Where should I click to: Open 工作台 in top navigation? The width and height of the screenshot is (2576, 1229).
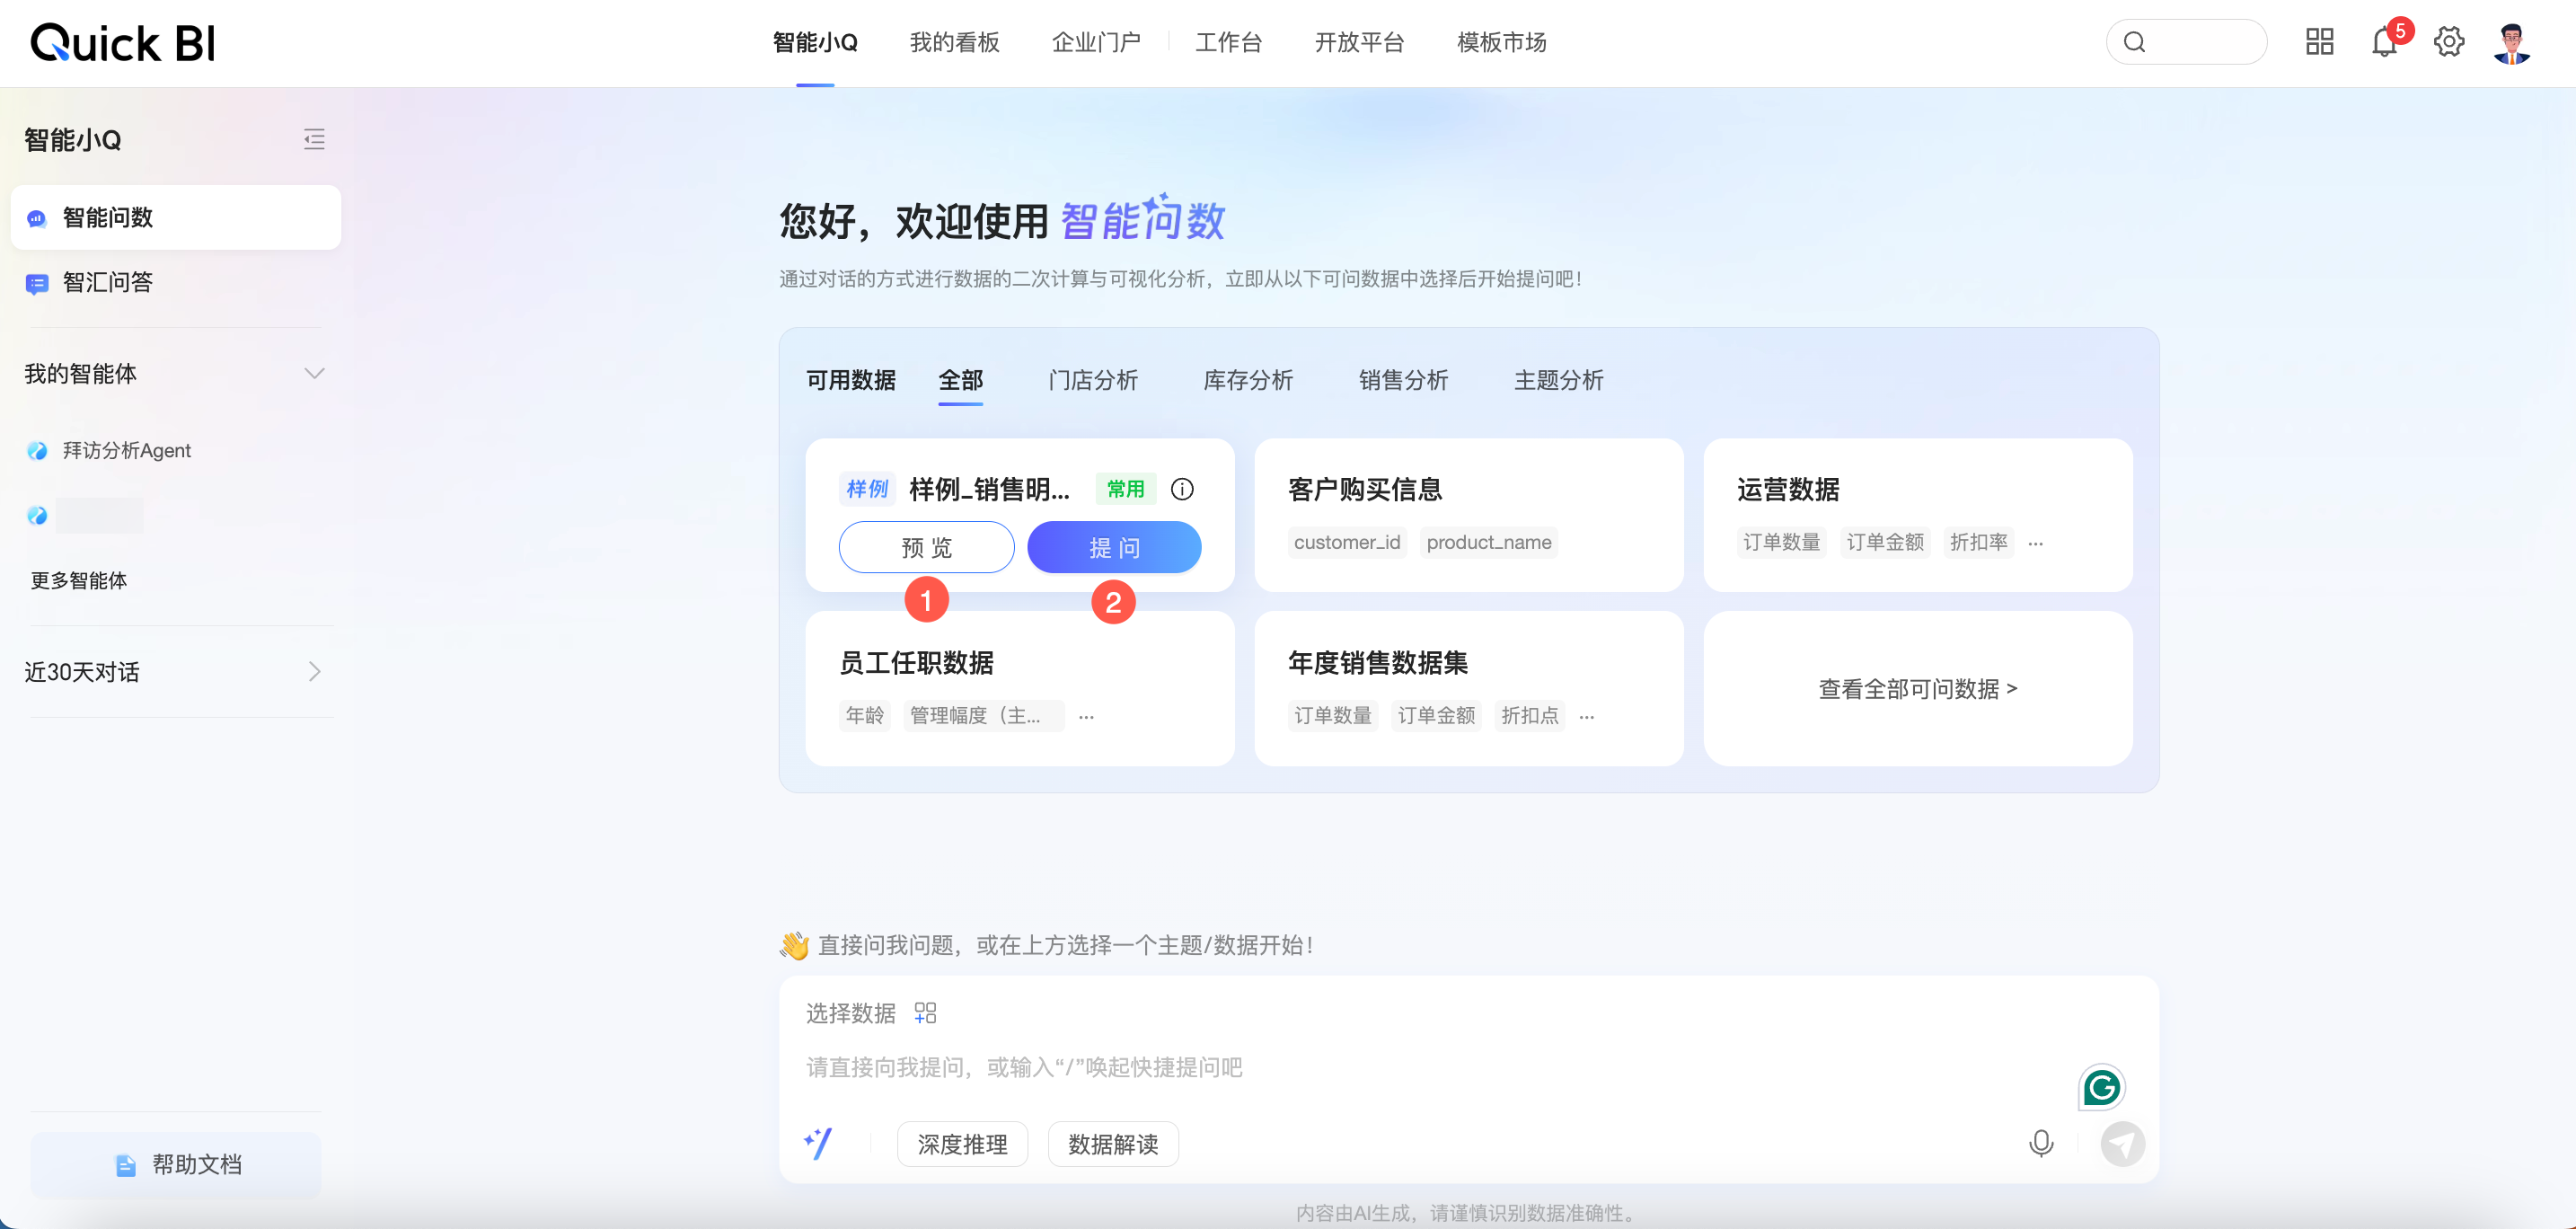tap(1229, 42)
